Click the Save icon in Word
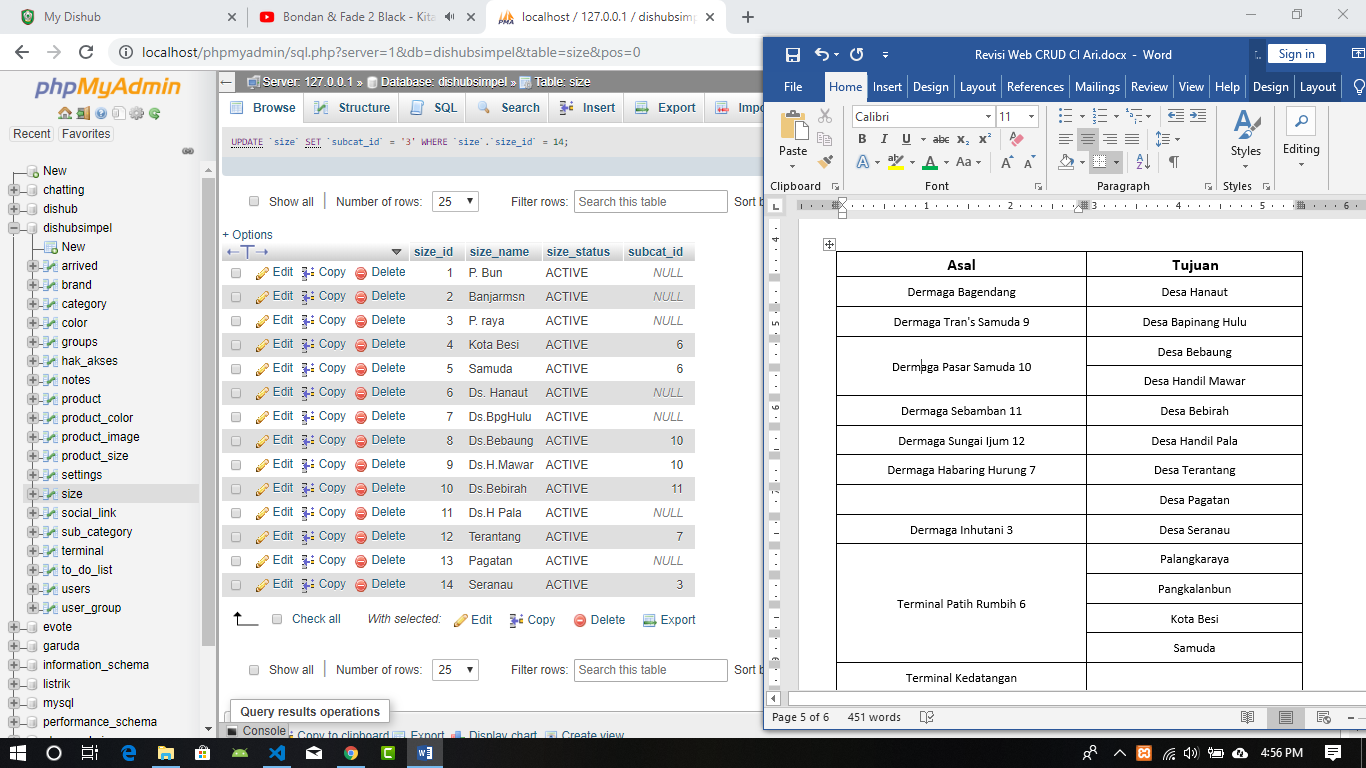 point(792,55)
